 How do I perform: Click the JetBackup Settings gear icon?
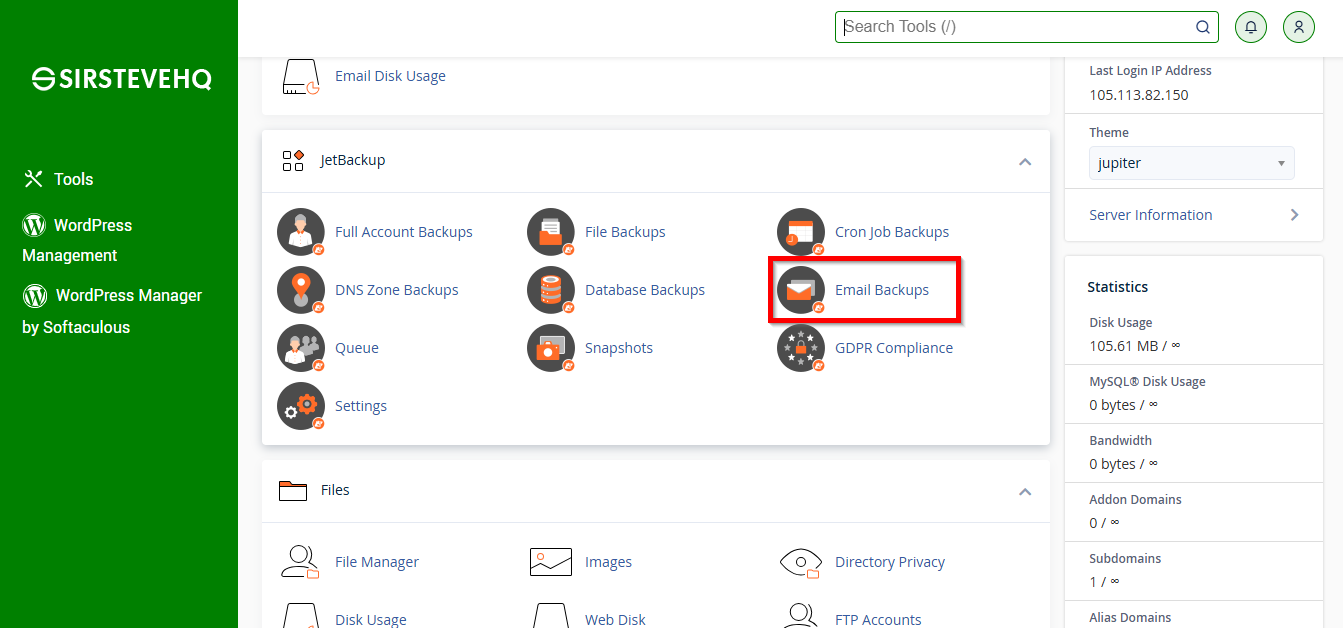(x=301, y=406)
